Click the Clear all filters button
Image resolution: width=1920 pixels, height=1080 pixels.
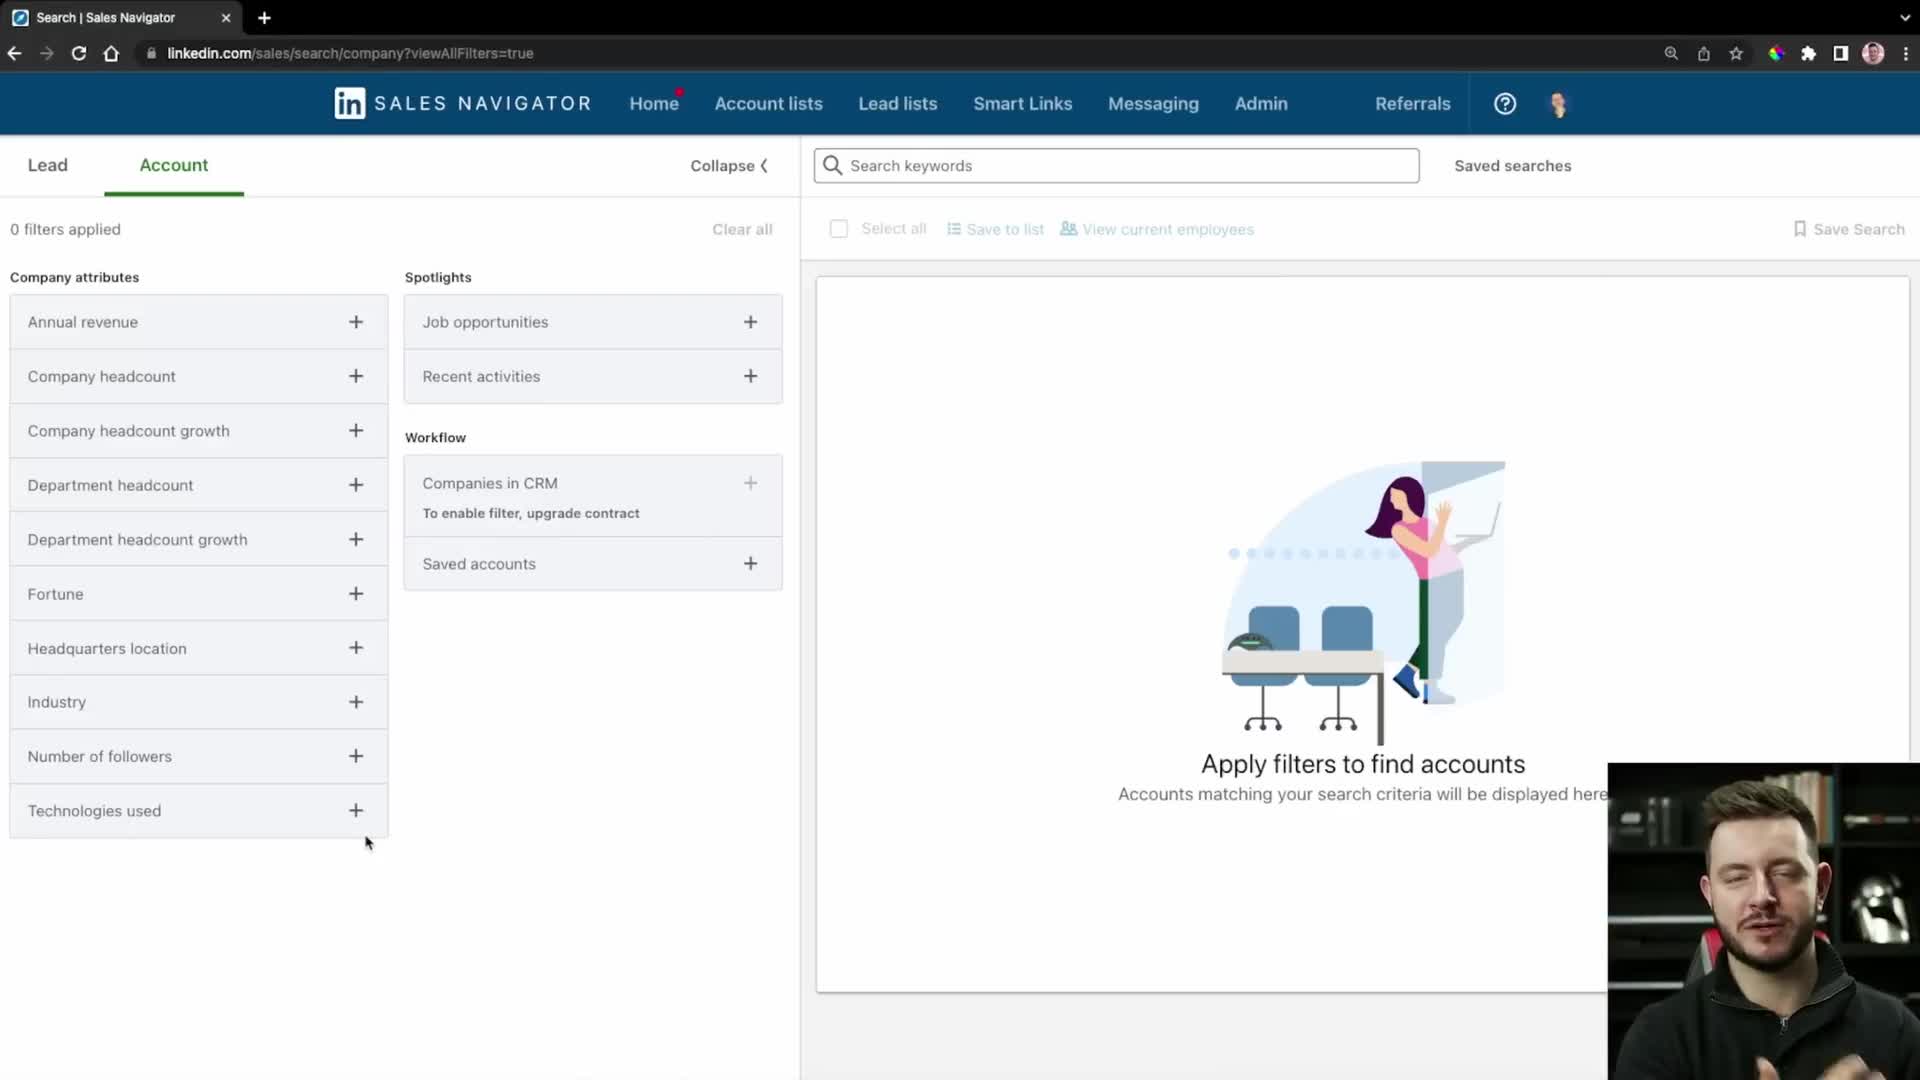pyautogui.click(x=742, y=229)
